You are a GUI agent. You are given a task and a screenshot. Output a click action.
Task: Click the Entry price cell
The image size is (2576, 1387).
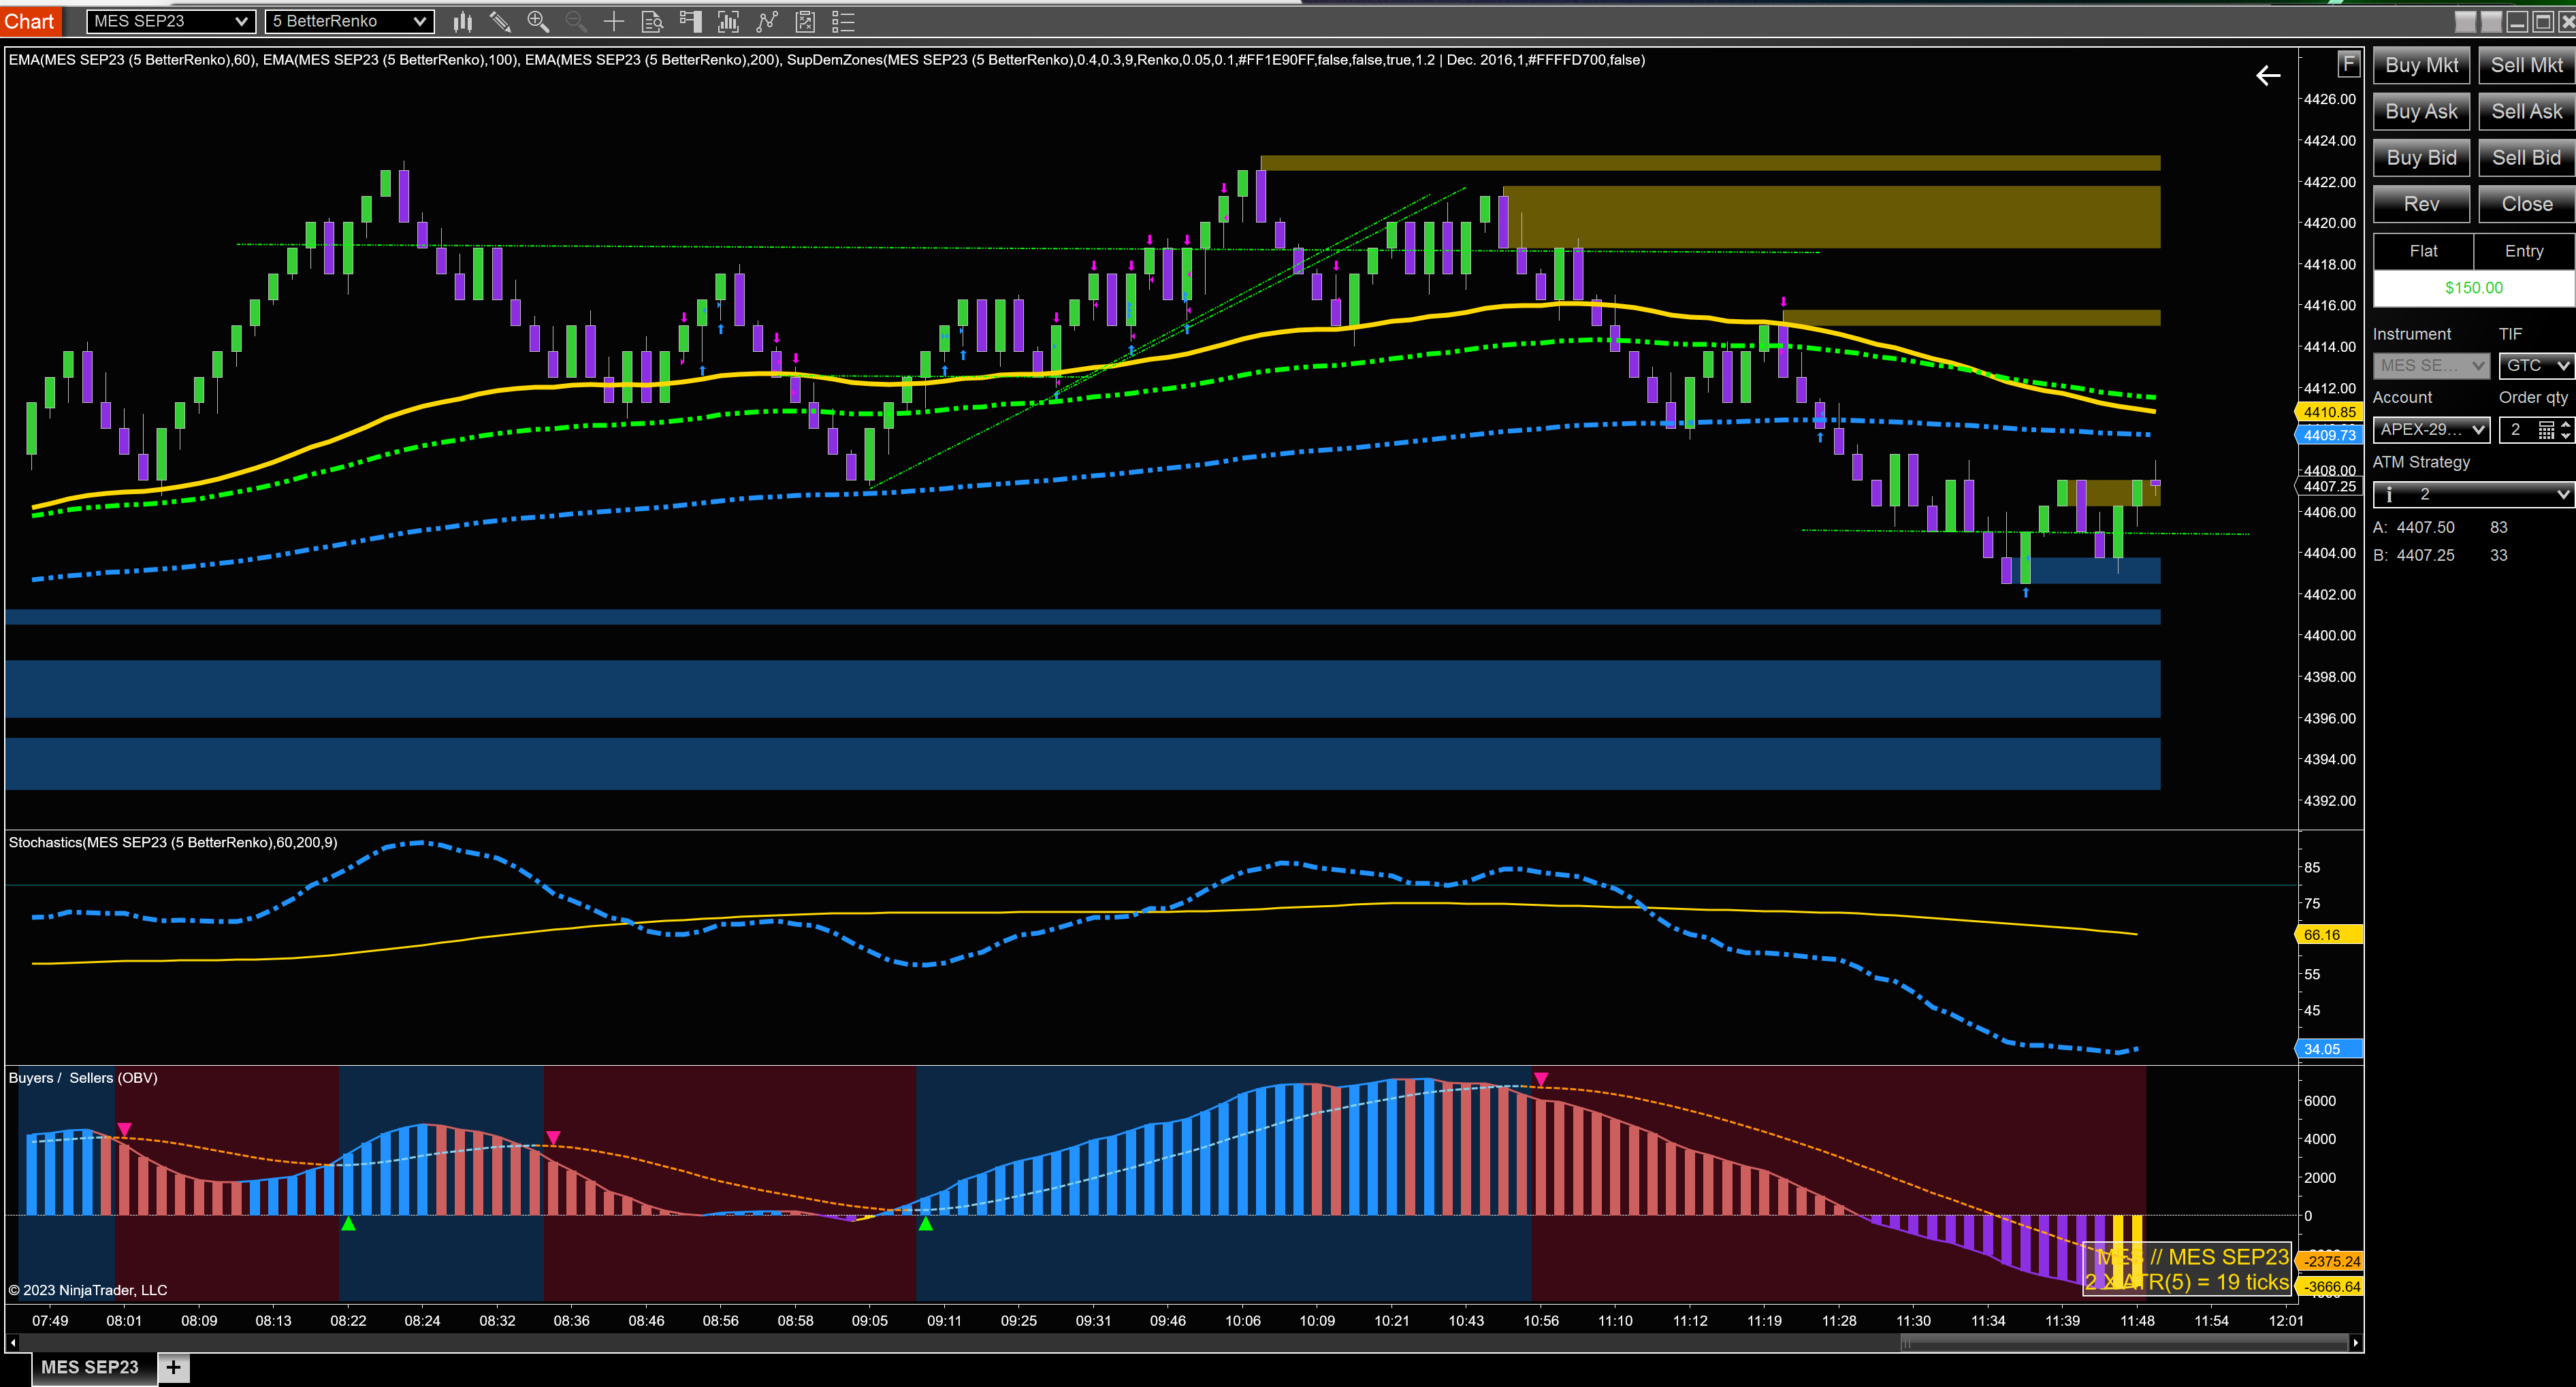point(2524,252)
